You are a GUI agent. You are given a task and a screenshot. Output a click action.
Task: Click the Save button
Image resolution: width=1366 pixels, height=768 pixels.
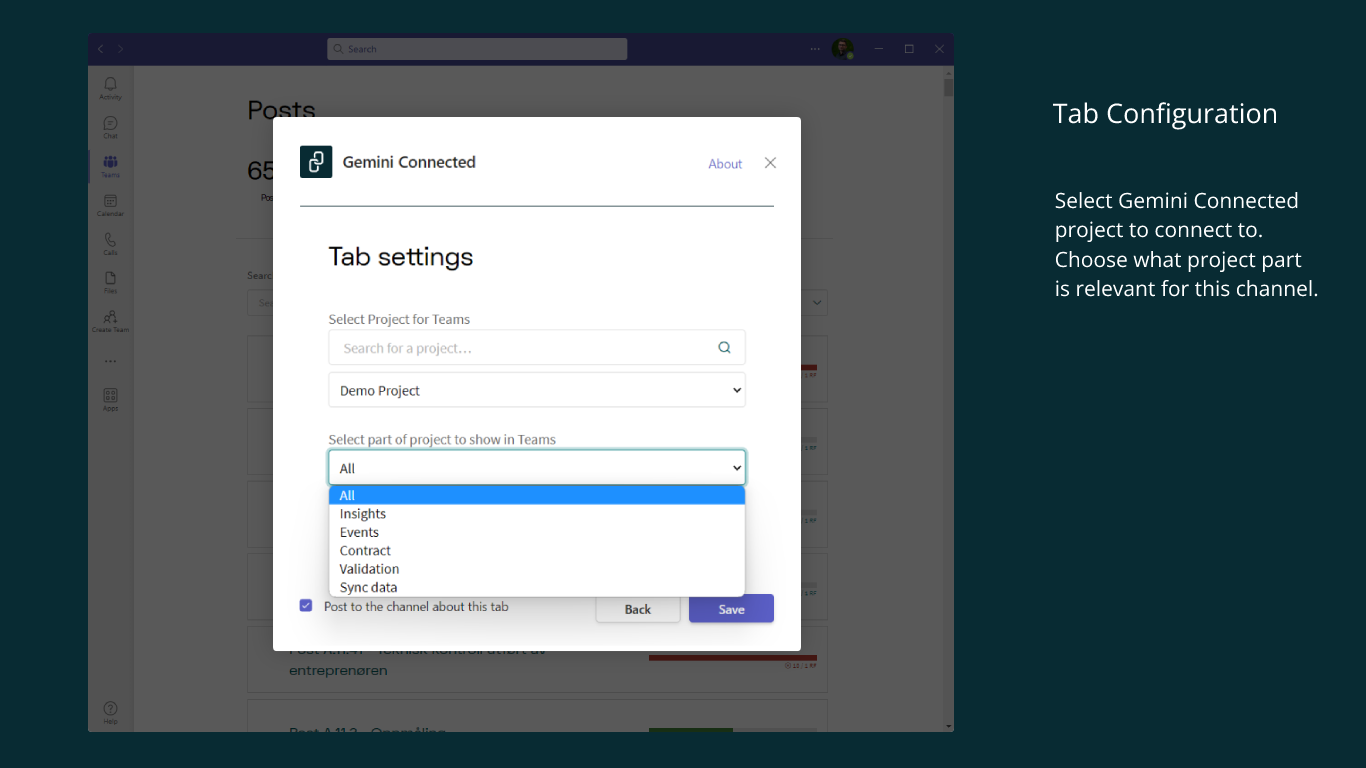[731, 609]
